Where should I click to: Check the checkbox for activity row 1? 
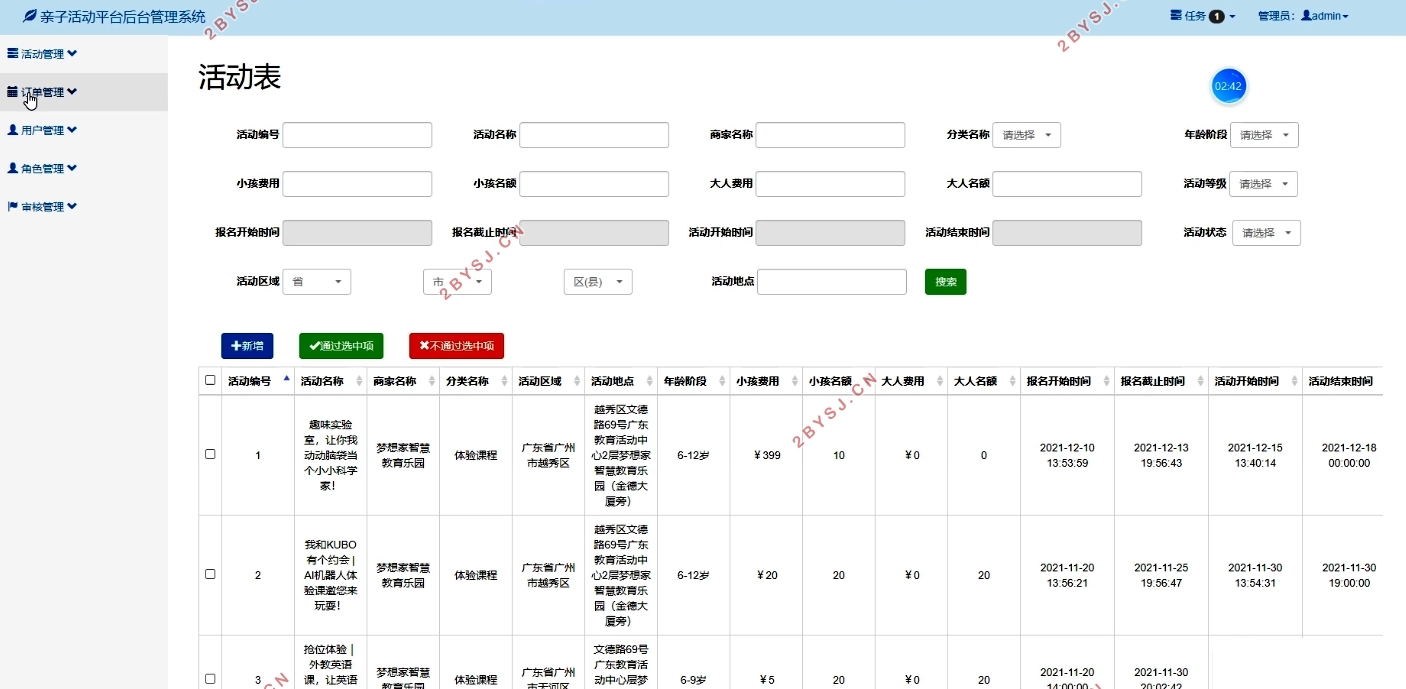click(210, 454)
